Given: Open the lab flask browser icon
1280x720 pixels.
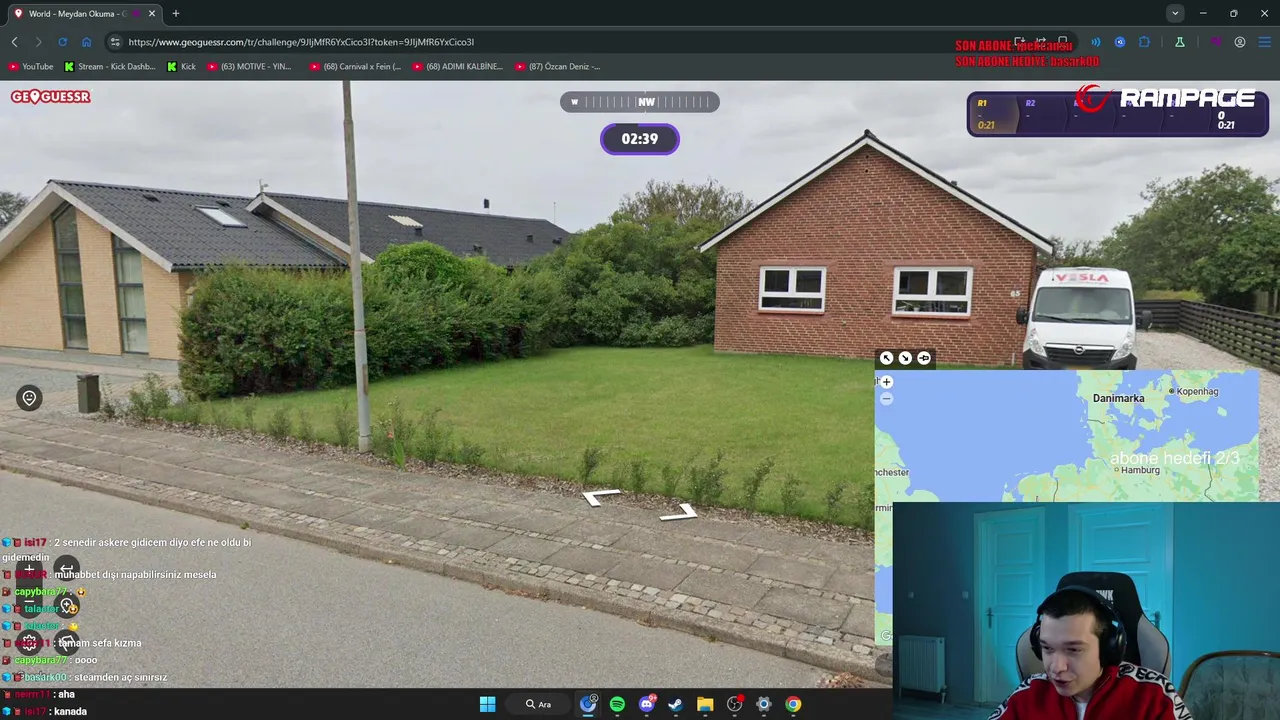Looking at the screenshot, I should click(x=1180, y=42).
